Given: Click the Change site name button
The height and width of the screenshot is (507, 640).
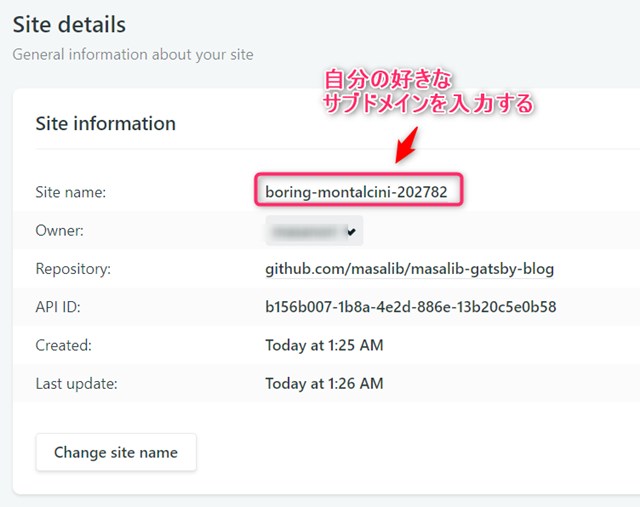Looking at the screenshot, I should tap(116, 452).
